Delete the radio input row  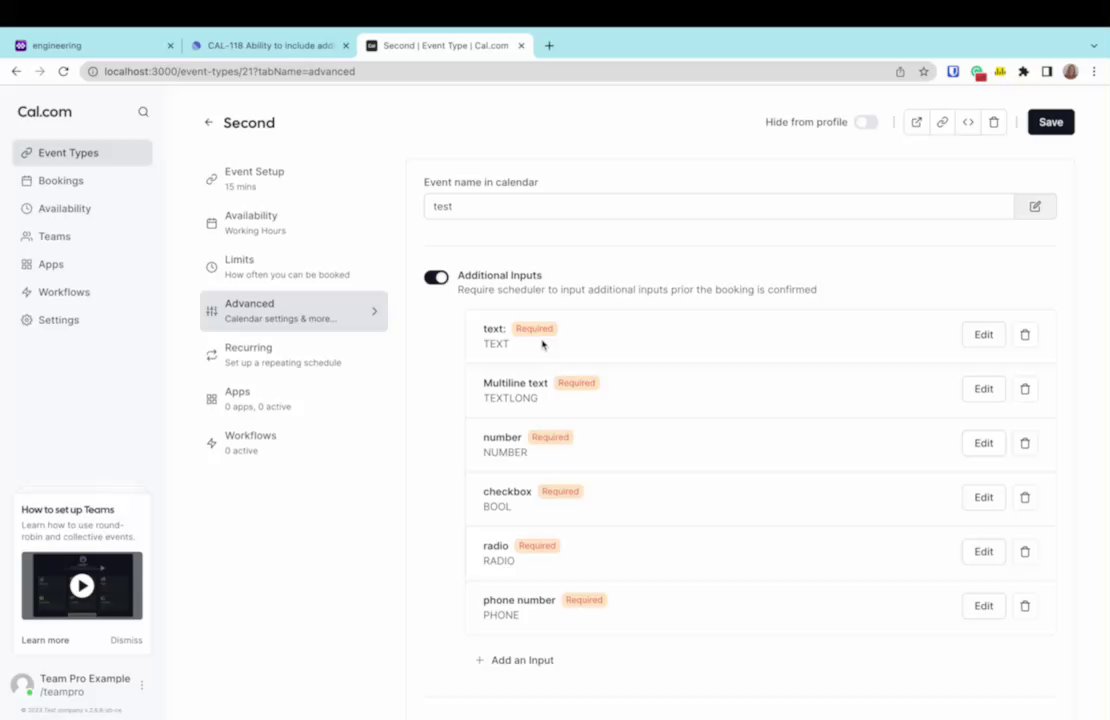coord(1024,552)
